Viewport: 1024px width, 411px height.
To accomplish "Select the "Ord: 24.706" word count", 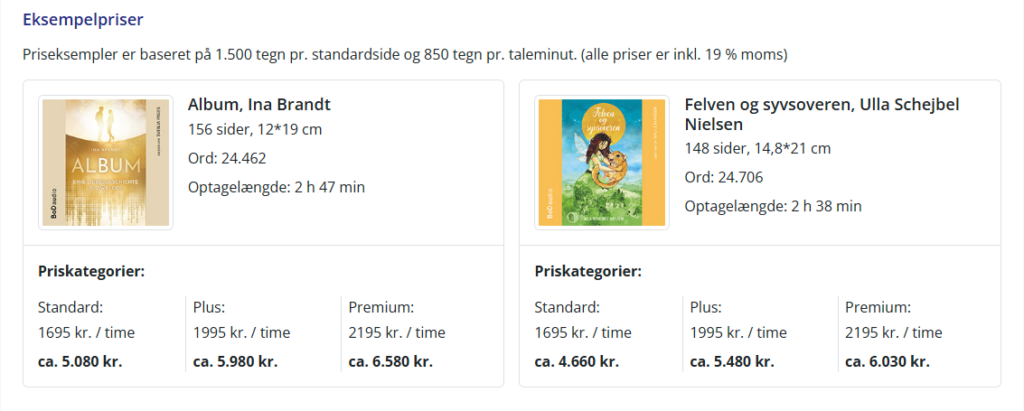I will coord(724,178).
